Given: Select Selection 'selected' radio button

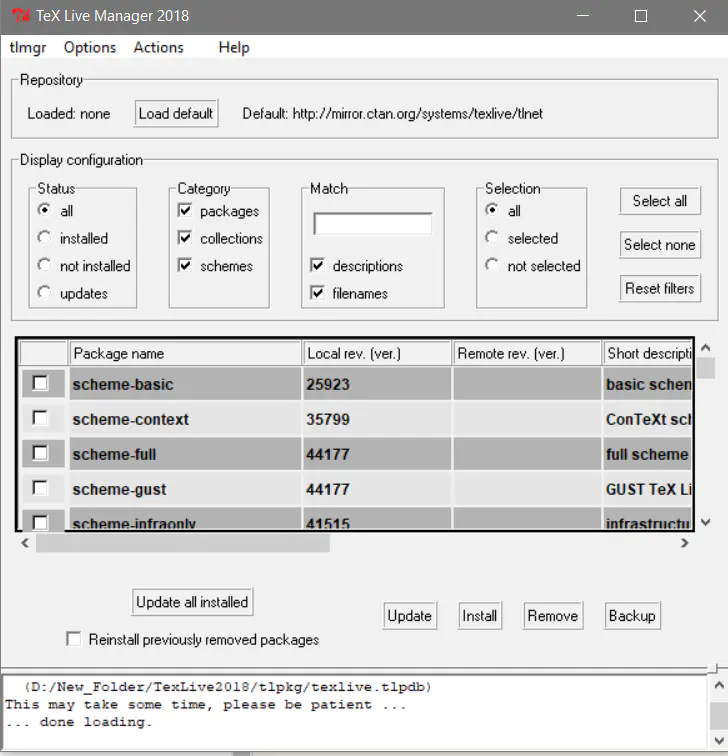Looking at the screenshot, I should point(492,238).
